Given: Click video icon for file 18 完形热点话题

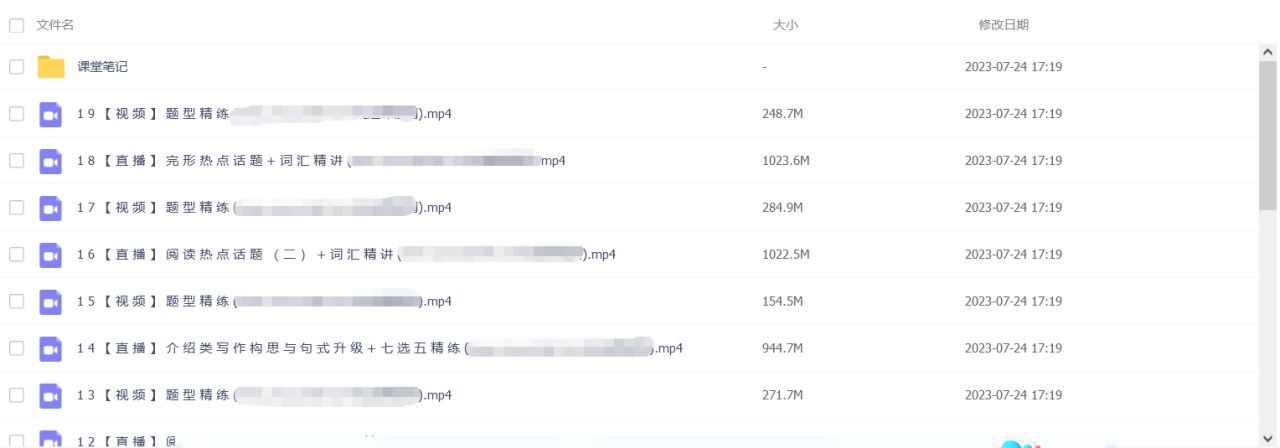Looking at the screenshot, I should pos(51,161).
